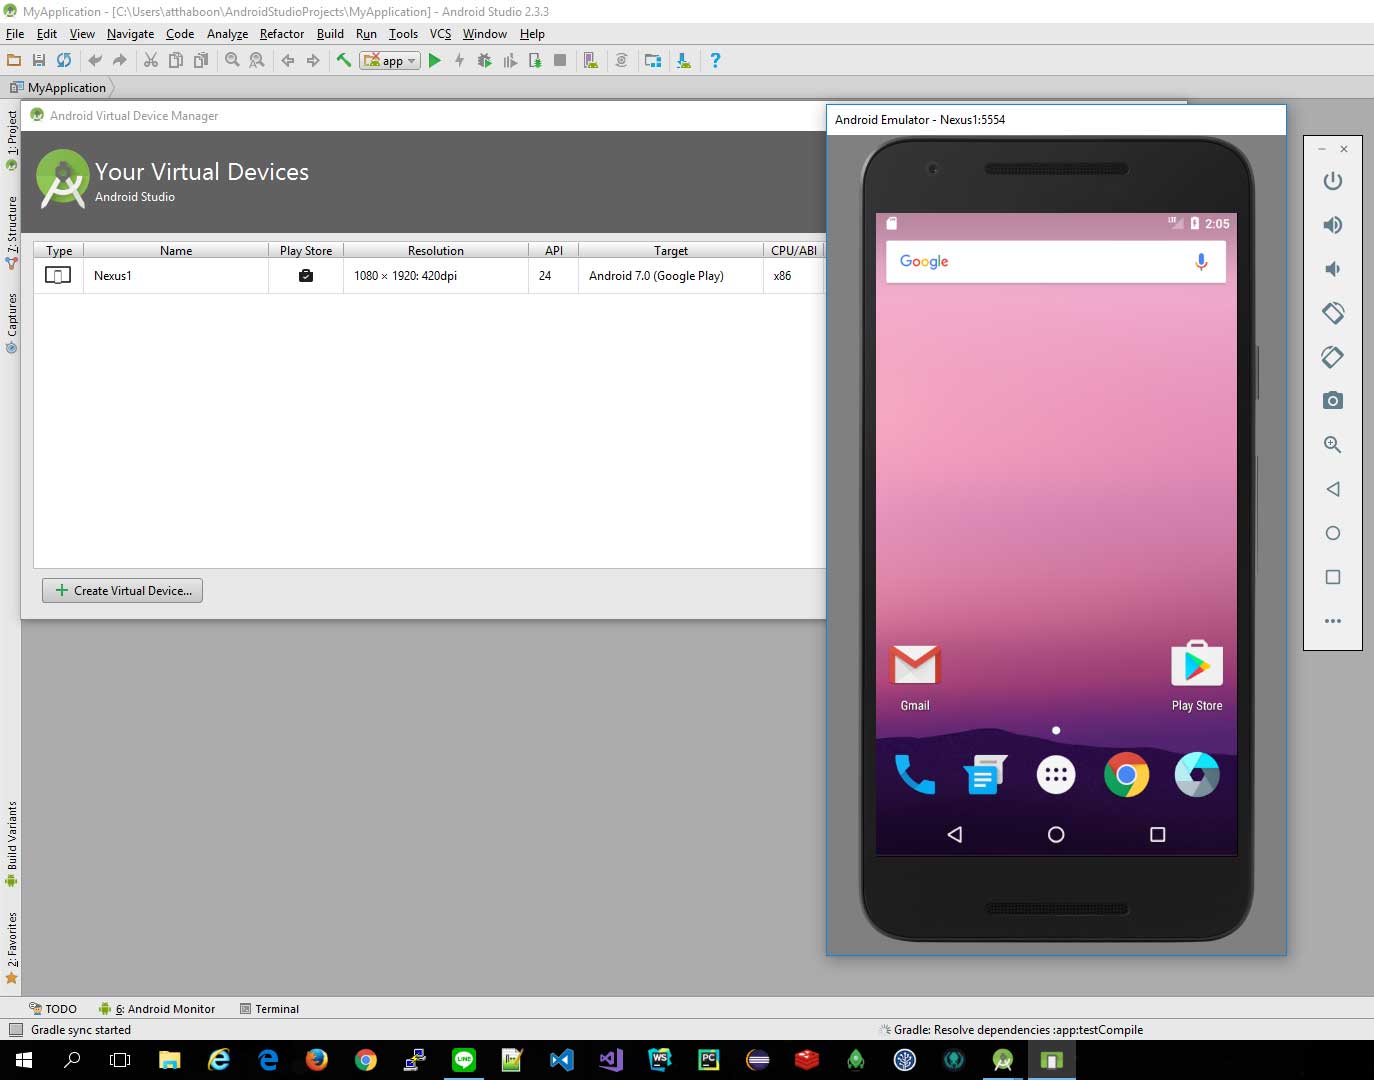
Task: Click the green Run app button
Action: [434, 60]
